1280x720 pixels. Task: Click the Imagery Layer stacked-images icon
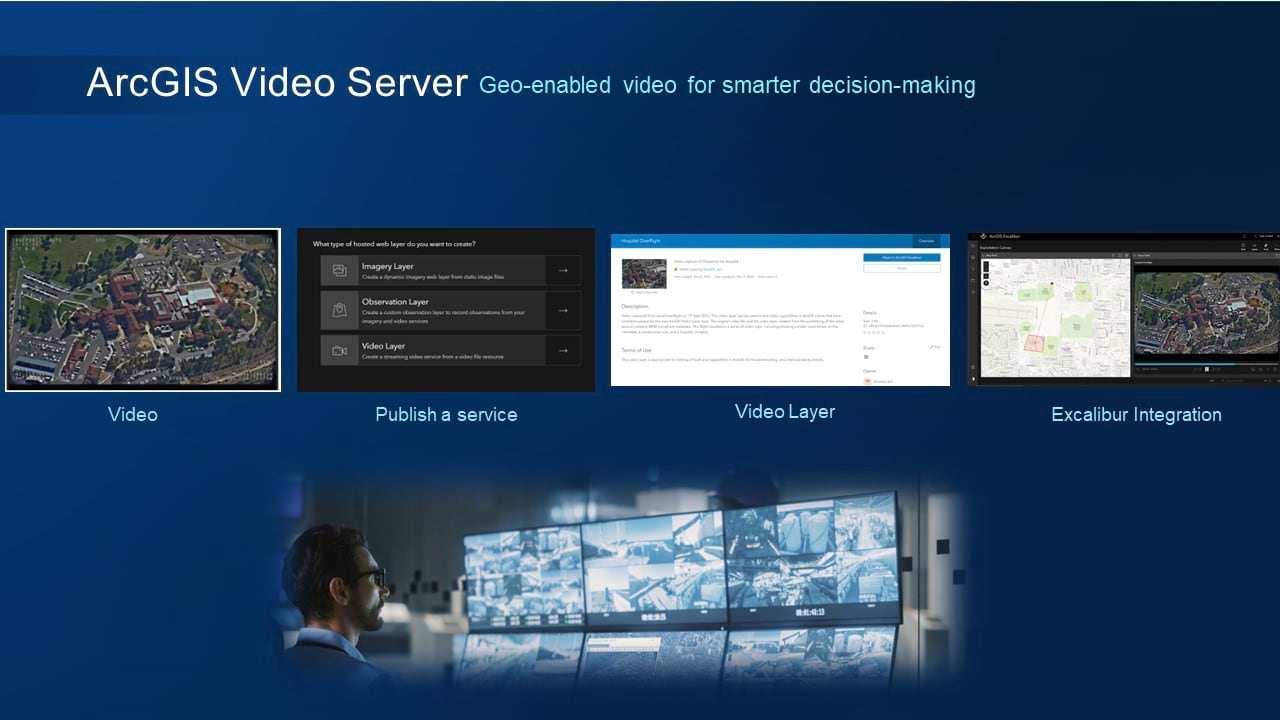point(340,270)
